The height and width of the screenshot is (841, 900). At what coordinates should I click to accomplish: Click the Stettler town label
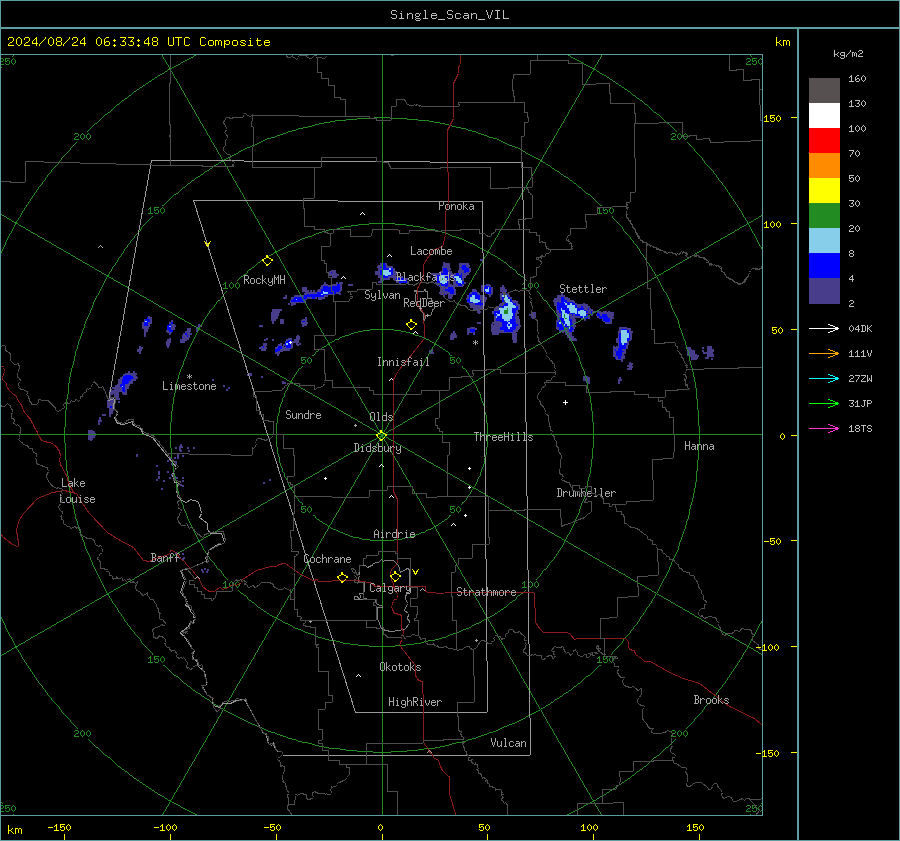[x=583, y=289]
